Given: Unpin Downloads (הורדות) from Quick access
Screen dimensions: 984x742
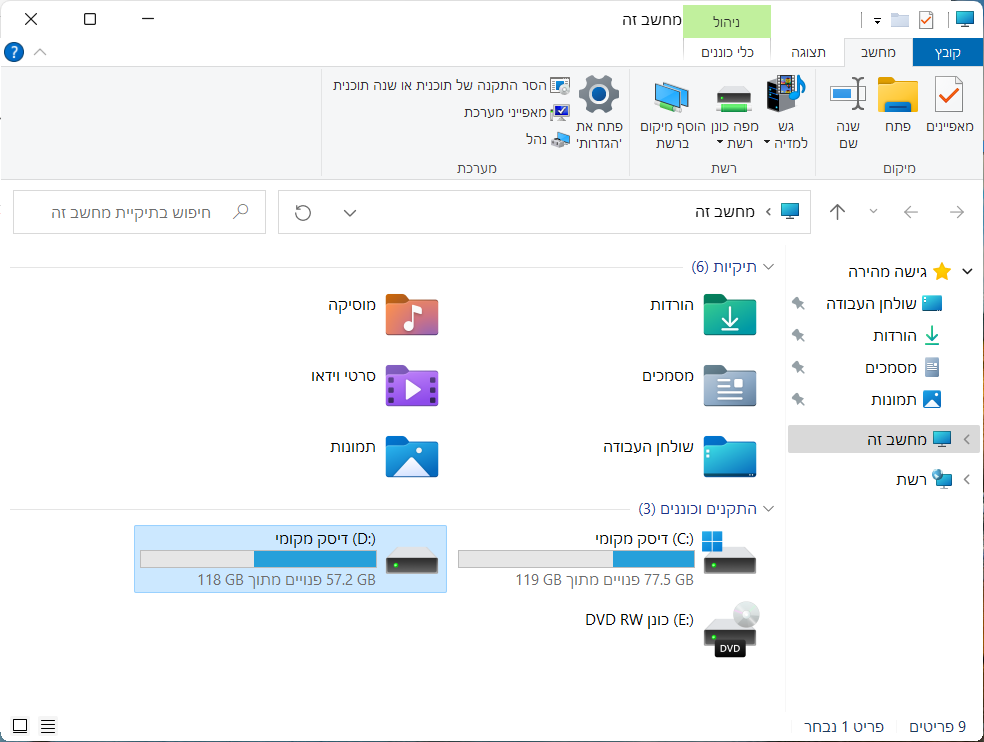Looking at the screenshot, I should pos(797,335).
